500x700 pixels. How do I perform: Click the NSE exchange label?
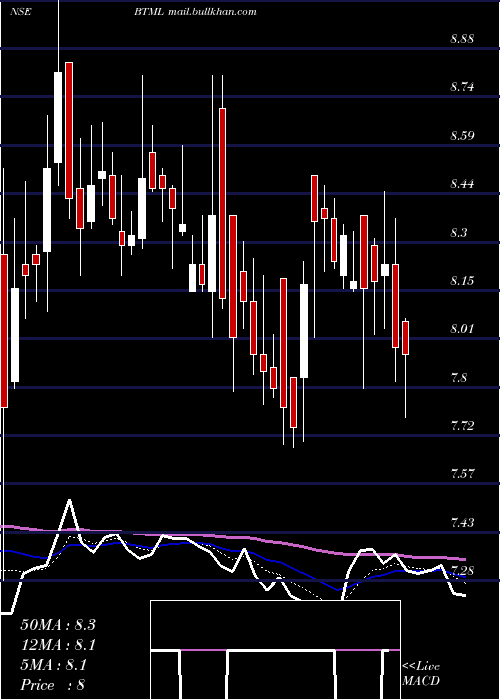20,12
